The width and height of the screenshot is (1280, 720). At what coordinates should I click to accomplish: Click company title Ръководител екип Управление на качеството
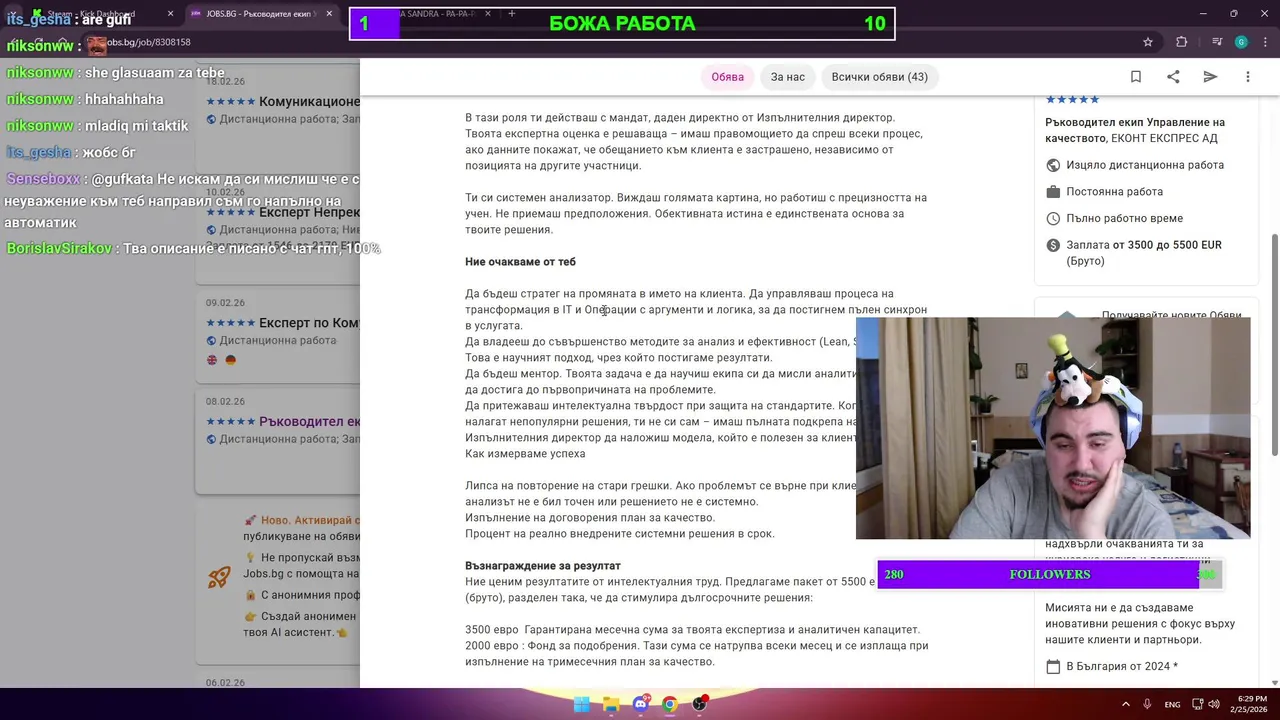[x=1135, y=130]
